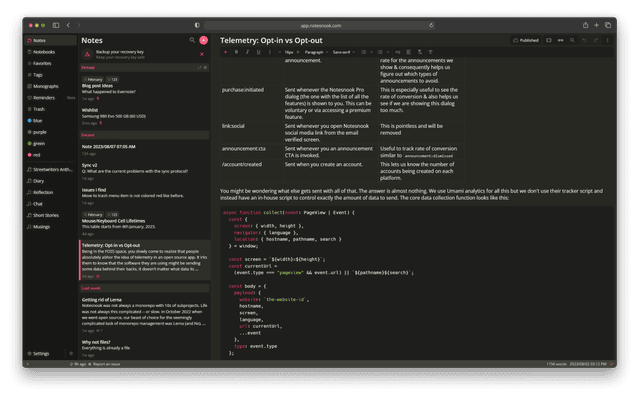Search within the open note
640x397 pixels.
click(x=572, y=40)
